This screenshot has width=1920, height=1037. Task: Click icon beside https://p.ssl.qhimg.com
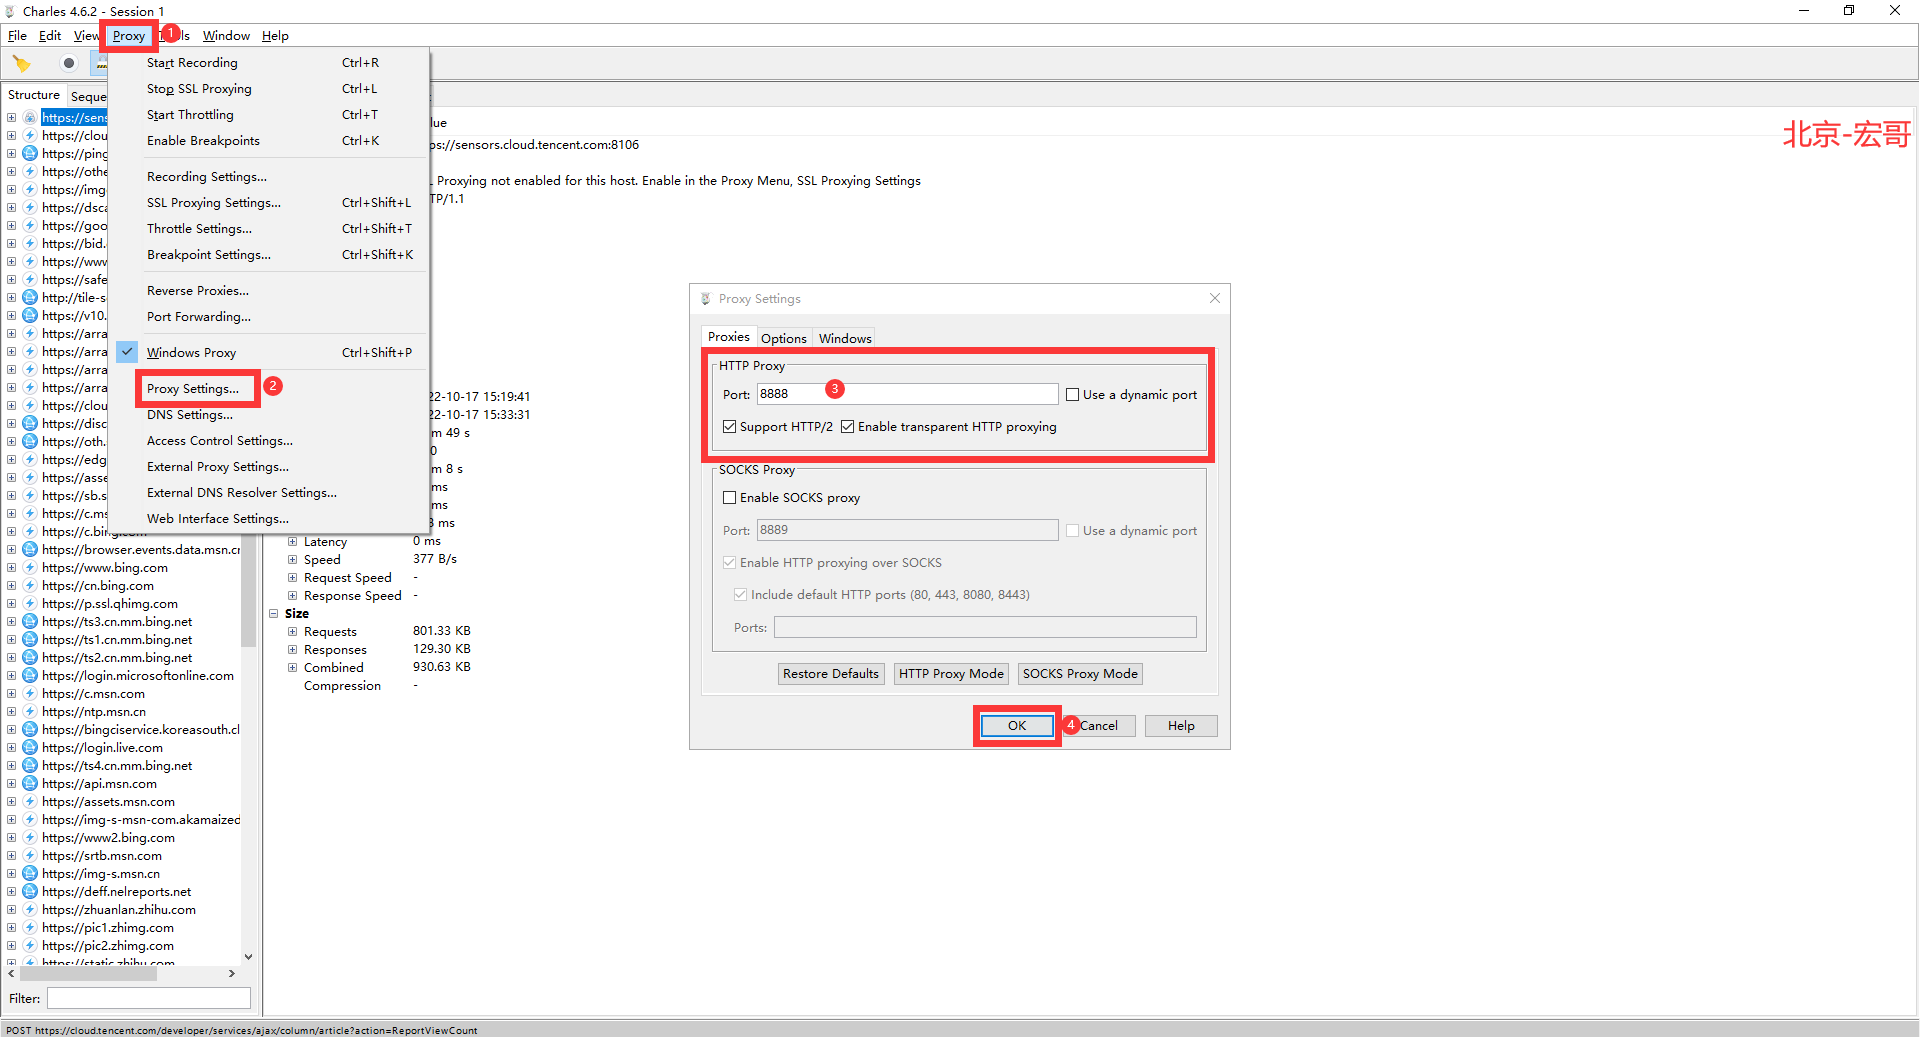[x=30, y=604]
